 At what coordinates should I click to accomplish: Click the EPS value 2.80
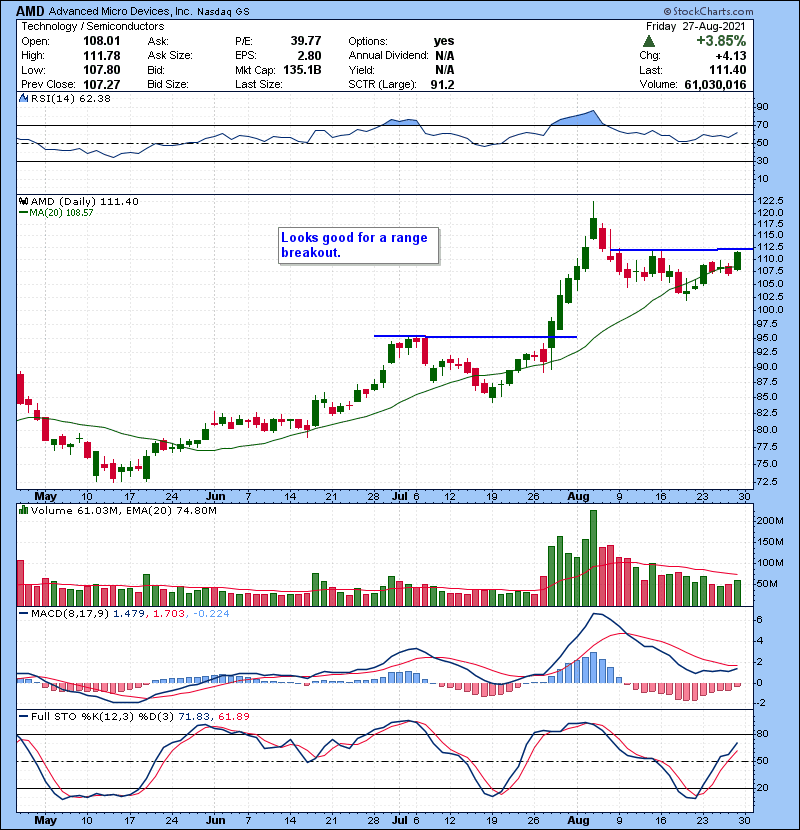310,56
